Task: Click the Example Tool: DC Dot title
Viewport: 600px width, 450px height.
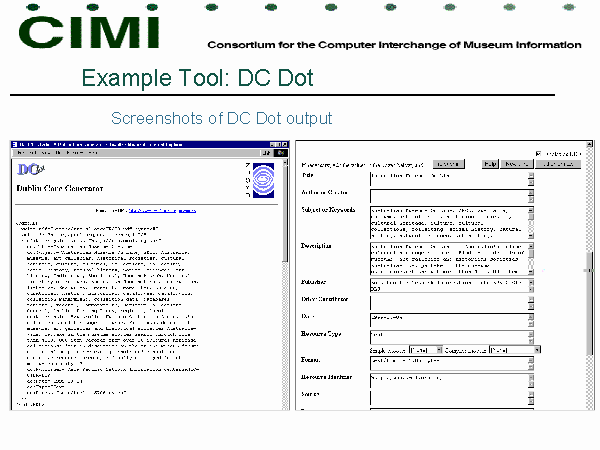Action: pos(197,78)
